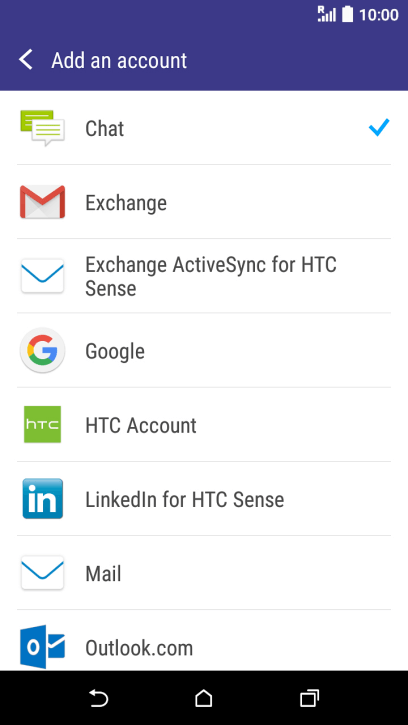Tap the Exchange ActiveSync envelope icon
Viewport: 408px width, 725px height.
[x=42, y=276]
